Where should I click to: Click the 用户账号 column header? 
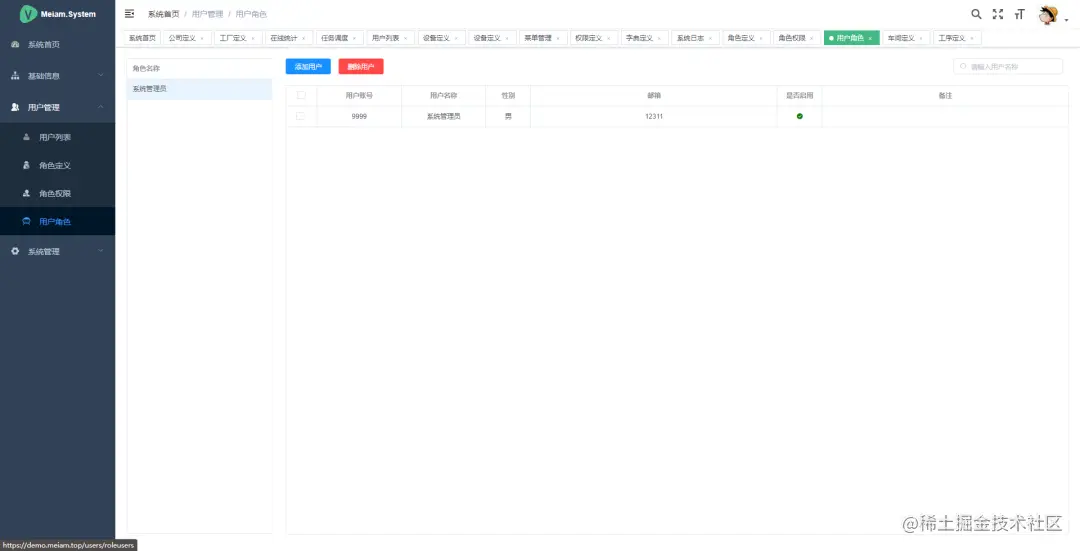359,96
